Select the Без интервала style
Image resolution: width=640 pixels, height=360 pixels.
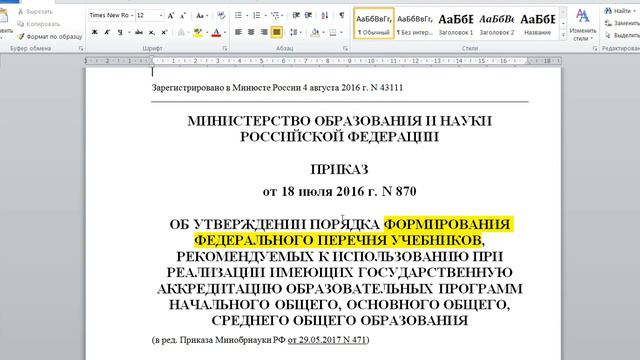pos(415,23)
